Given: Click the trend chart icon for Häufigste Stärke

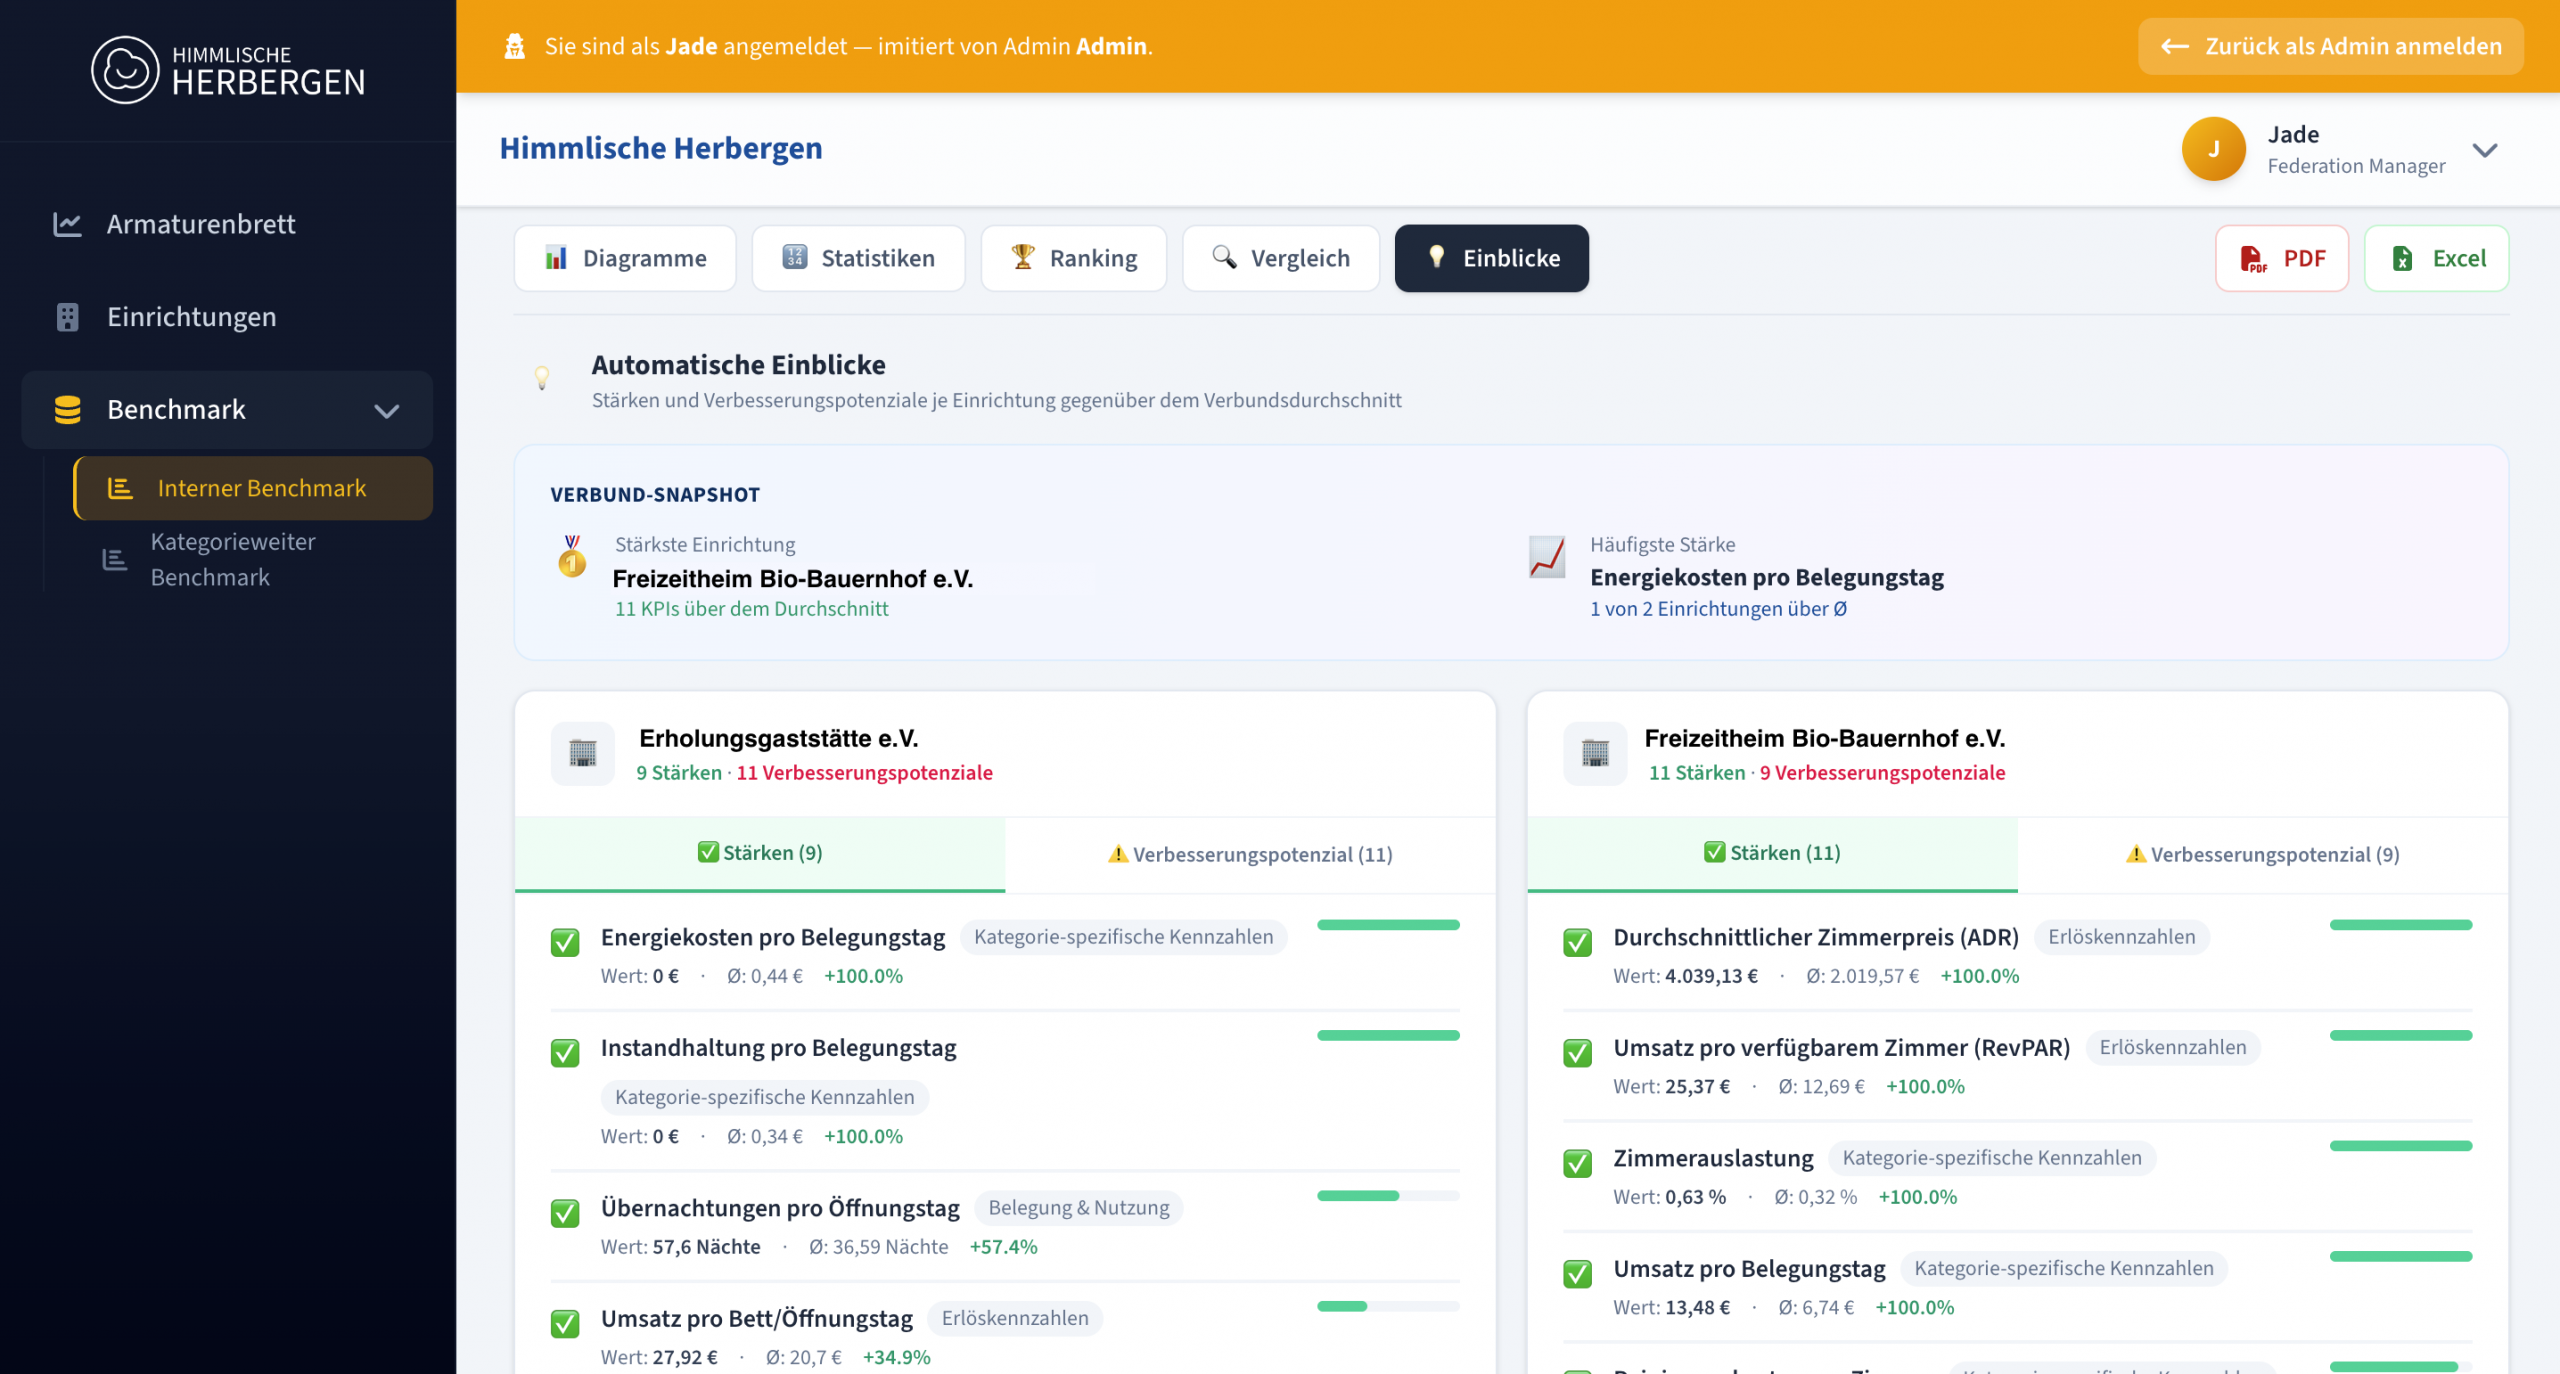Looking at the screenshot, I should (1547, 557).
